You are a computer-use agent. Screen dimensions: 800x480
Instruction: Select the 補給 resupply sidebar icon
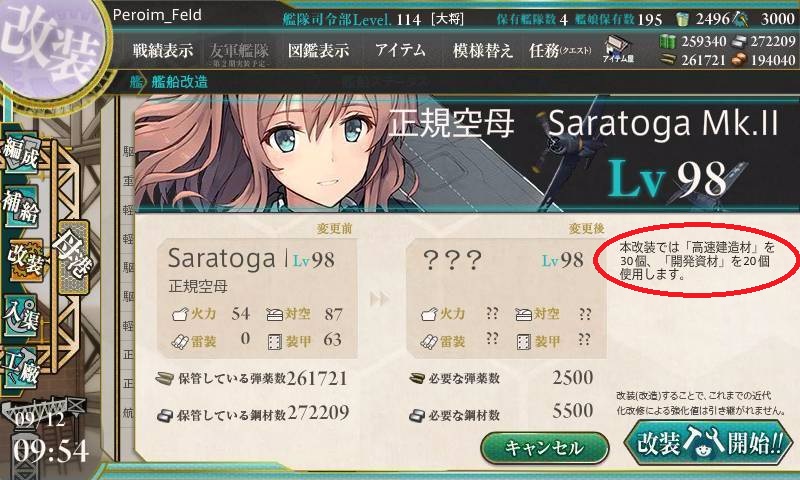point(21,206)
